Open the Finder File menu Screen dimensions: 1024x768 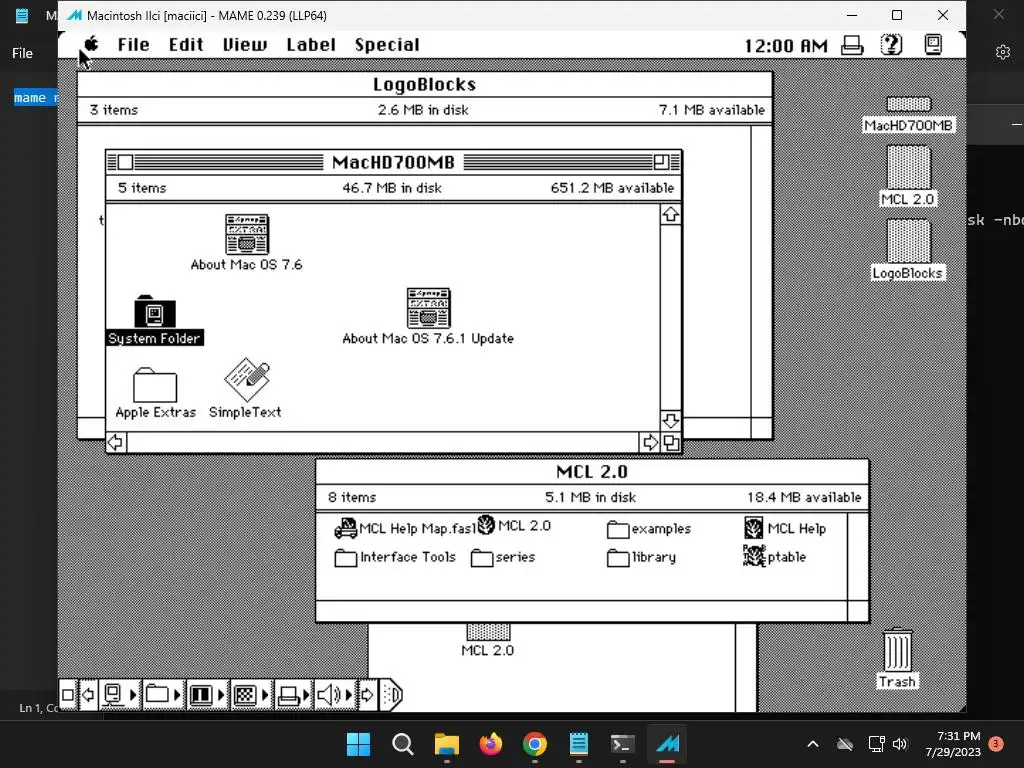tap(133, 44)
